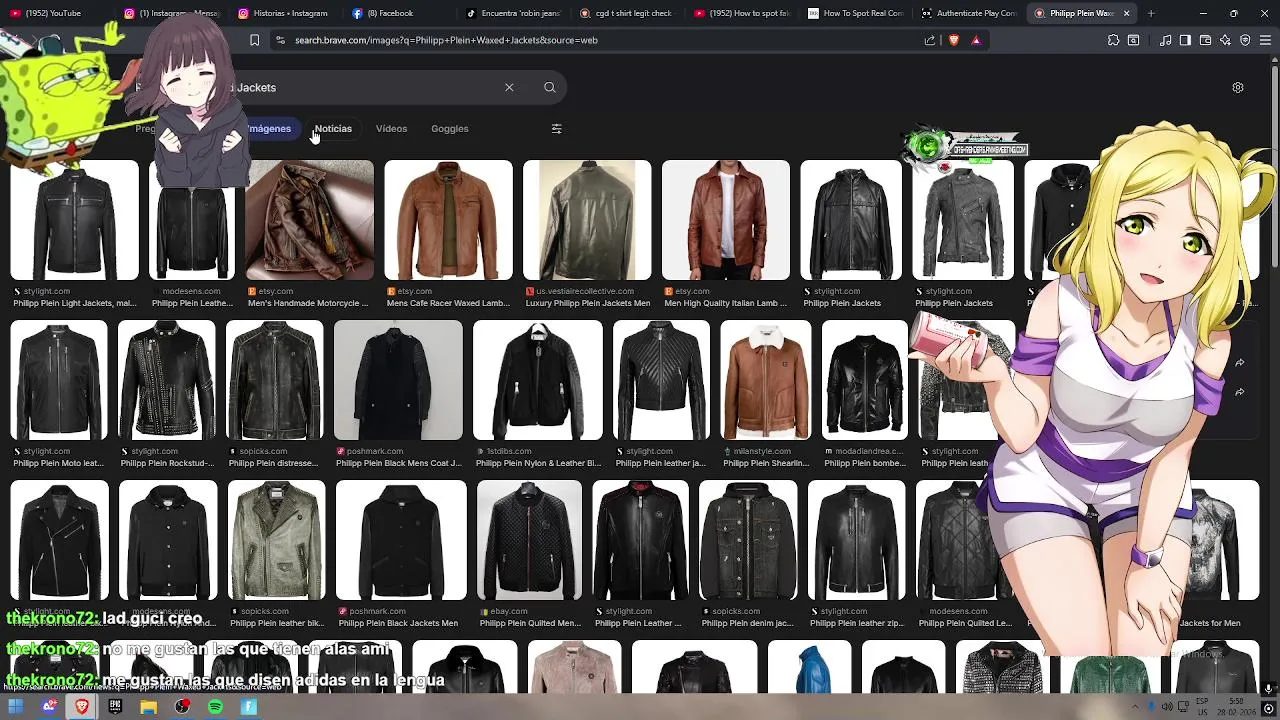The image size is (1280, 720).
Task: Open Windows Start menu
Action: [x=16, y=707]
